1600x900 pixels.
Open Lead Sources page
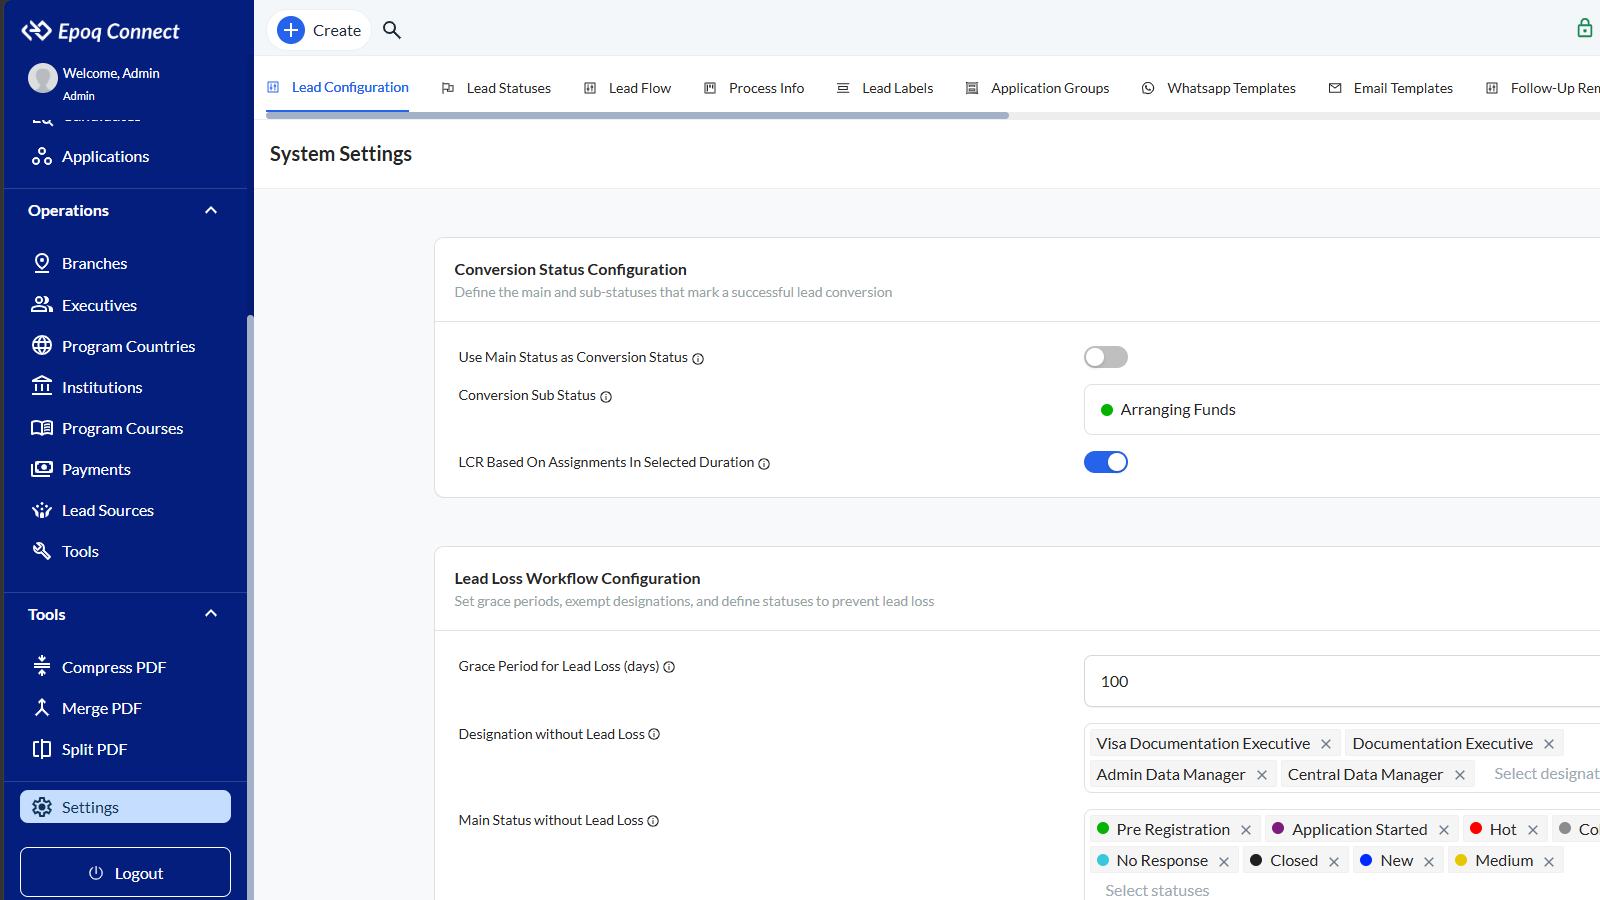108,510
